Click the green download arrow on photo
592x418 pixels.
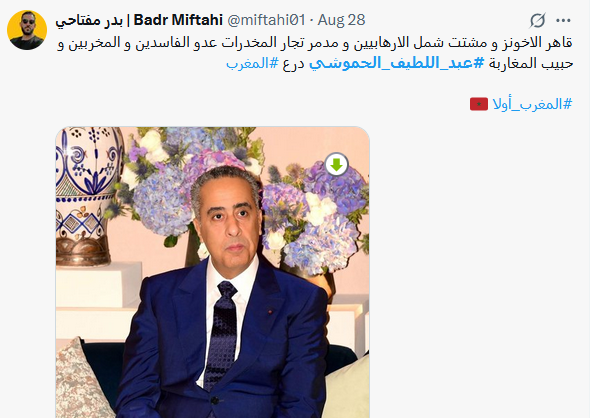(336, 164)
